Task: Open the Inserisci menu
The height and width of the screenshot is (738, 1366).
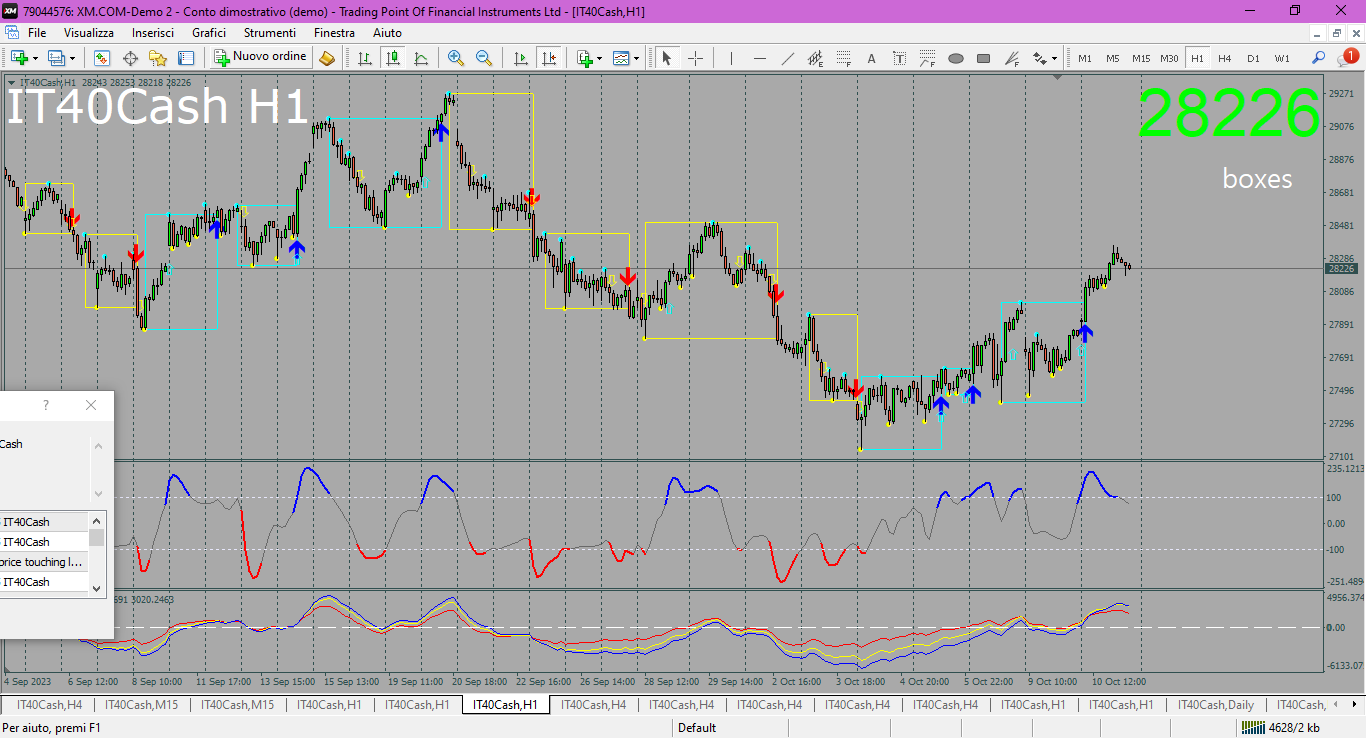Action: click(153, 33)
